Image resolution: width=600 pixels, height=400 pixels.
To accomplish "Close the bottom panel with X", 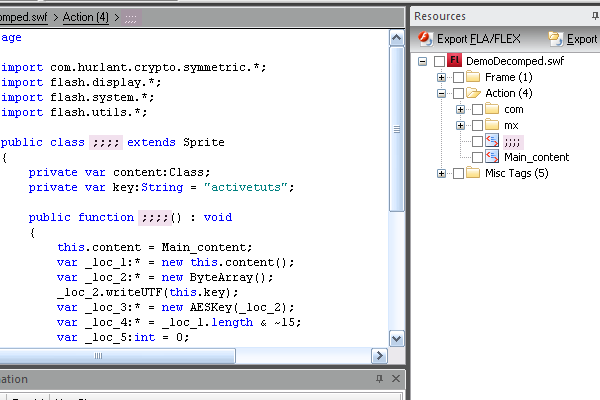I will coord(396,379).
